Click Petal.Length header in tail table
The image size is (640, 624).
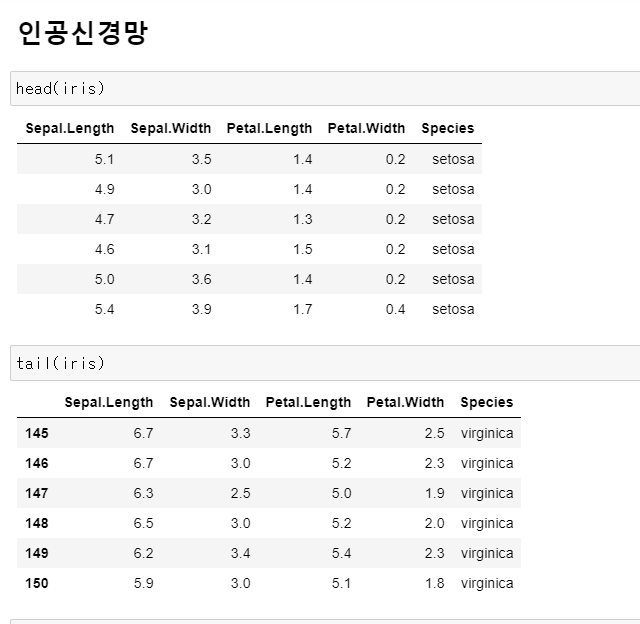click(308, 402)
